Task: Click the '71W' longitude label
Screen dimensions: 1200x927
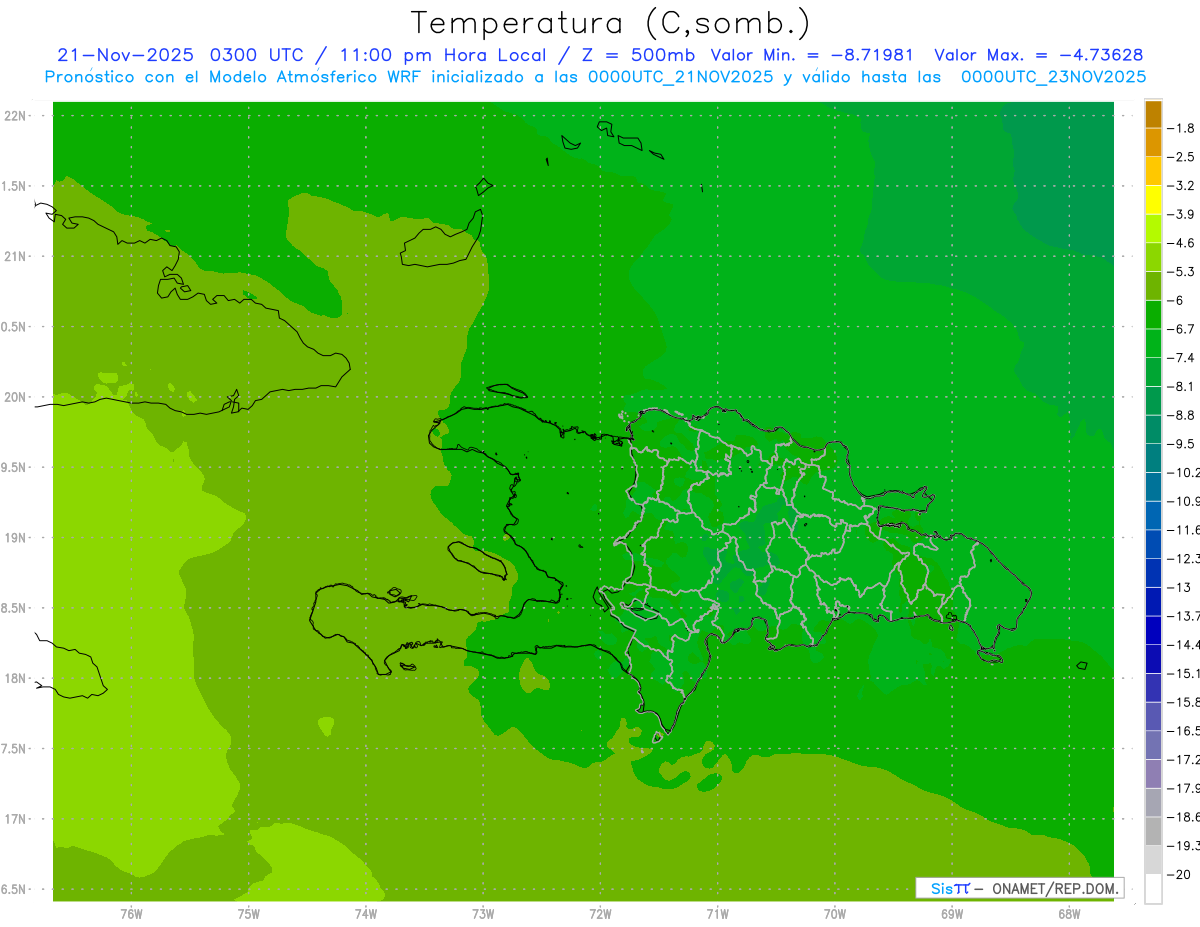Action: [717, 914]
